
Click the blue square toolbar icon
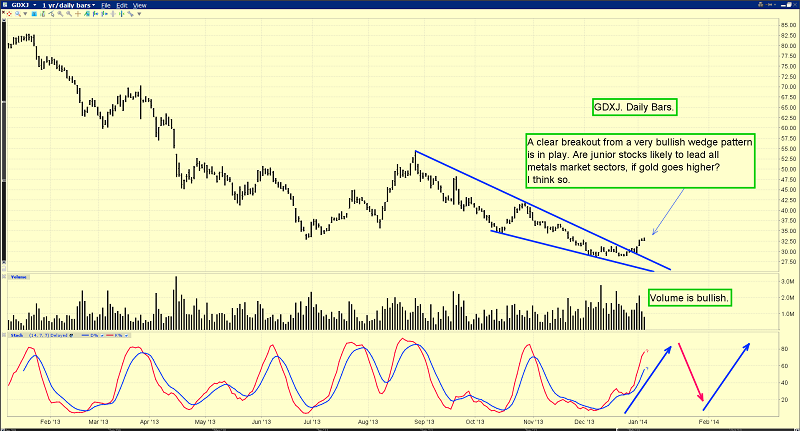(34, 14)
